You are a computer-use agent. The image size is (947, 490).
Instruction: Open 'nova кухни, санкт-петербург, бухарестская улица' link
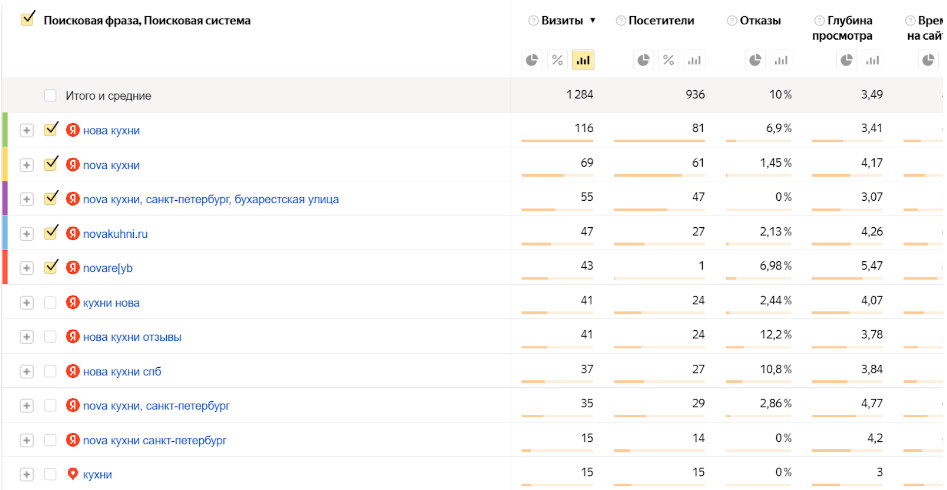pyautogui.click(x=211, y=199)
